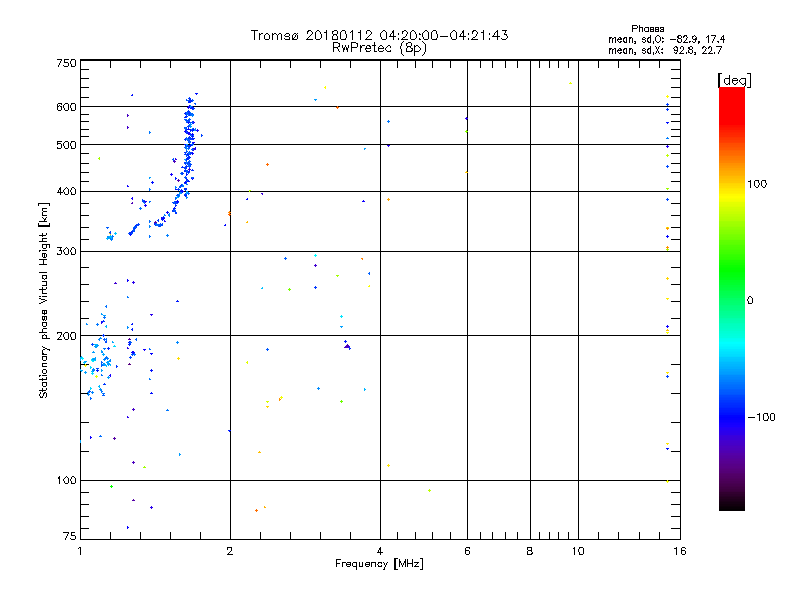This screenshot has height=600, width=800.
Task: Select the "Stationary phase Virtual Height [km]" axis title
Action: point(44,301)
